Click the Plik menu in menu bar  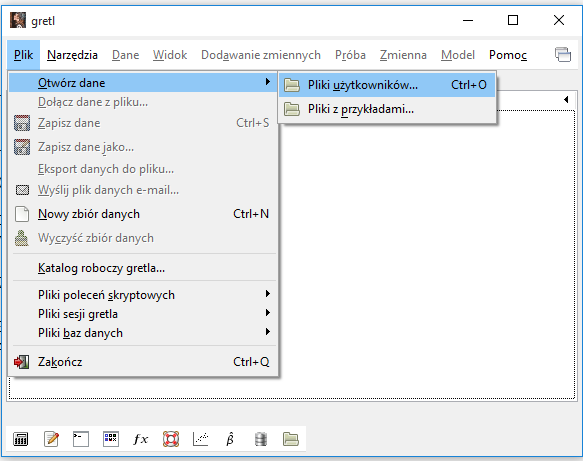coord(23,55)
